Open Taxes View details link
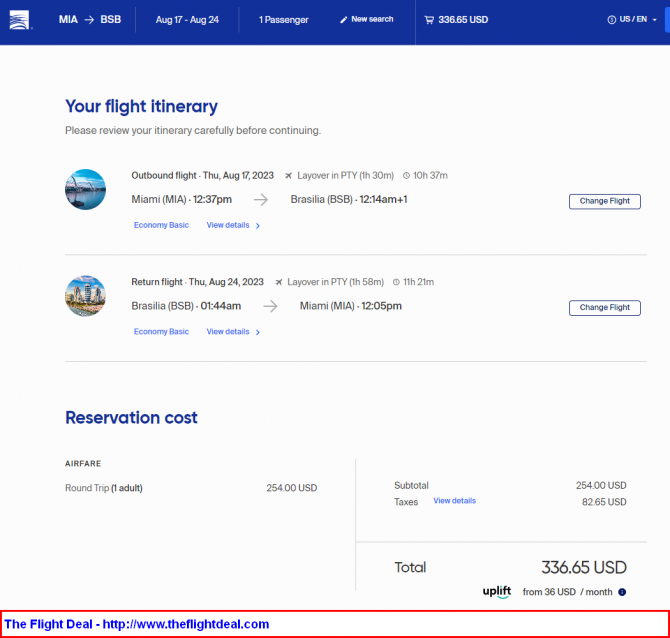The height and width of the screenshot is (638, 670). tap(455, 500)
